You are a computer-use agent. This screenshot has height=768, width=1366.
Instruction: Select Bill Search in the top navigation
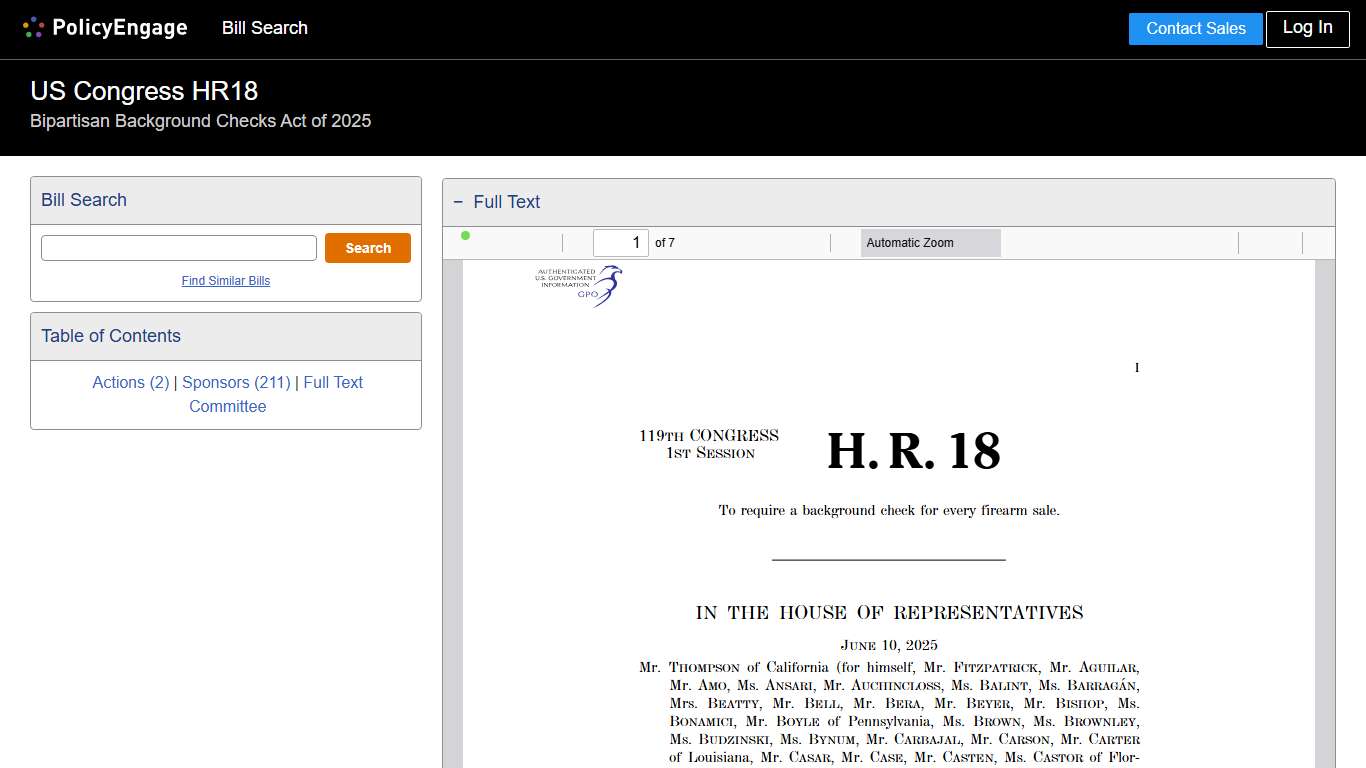click(264, 28)
